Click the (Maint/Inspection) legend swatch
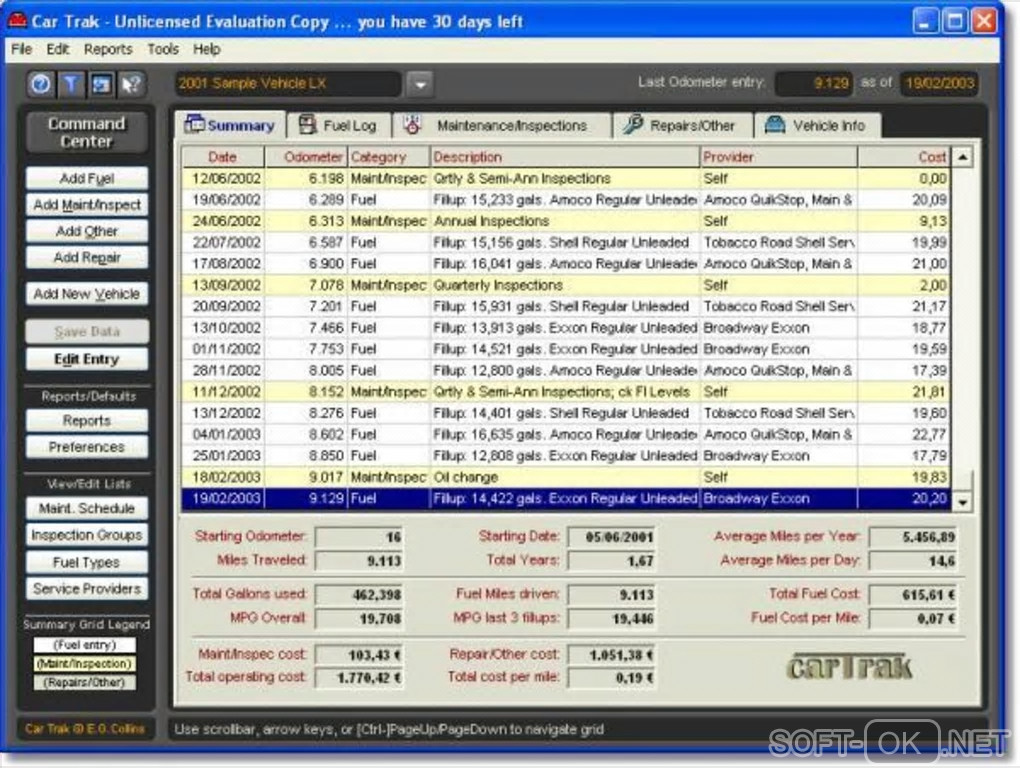This screenshot has width=1020, height=768. tap(85, 663)
